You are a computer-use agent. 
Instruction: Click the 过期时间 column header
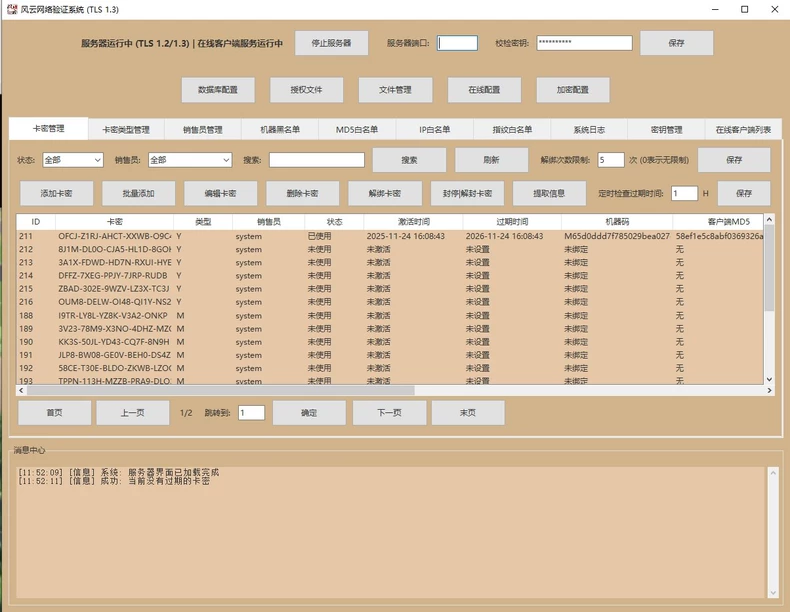512,222
